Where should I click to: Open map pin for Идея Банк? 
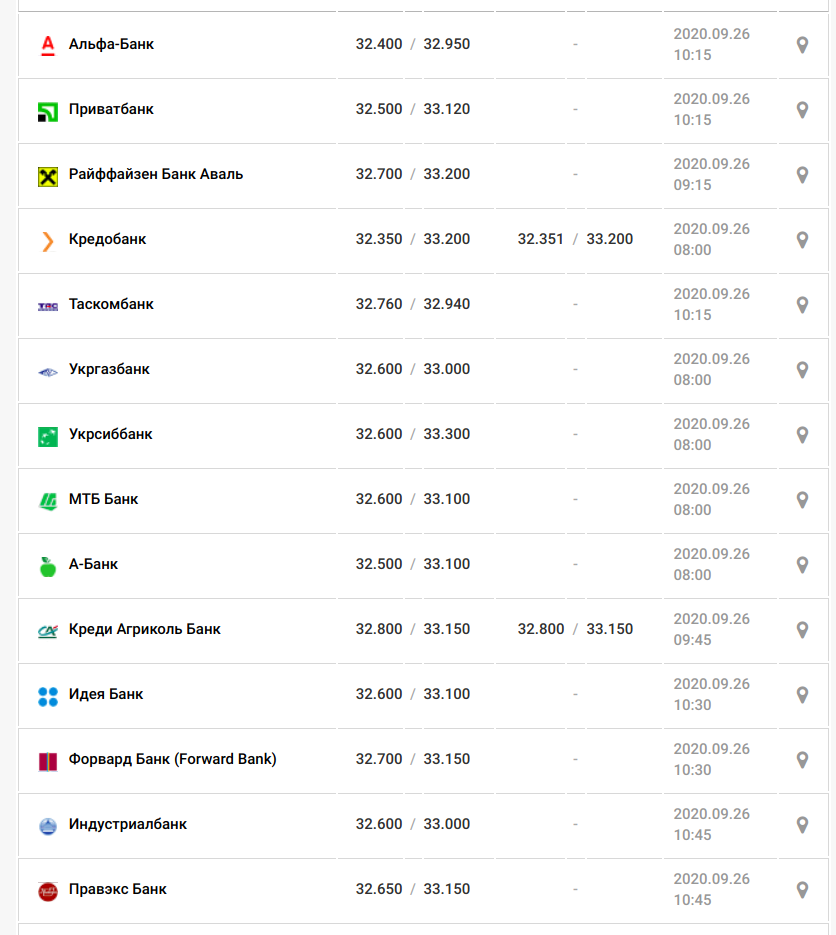pyautogui.click(x=803, y=695)
